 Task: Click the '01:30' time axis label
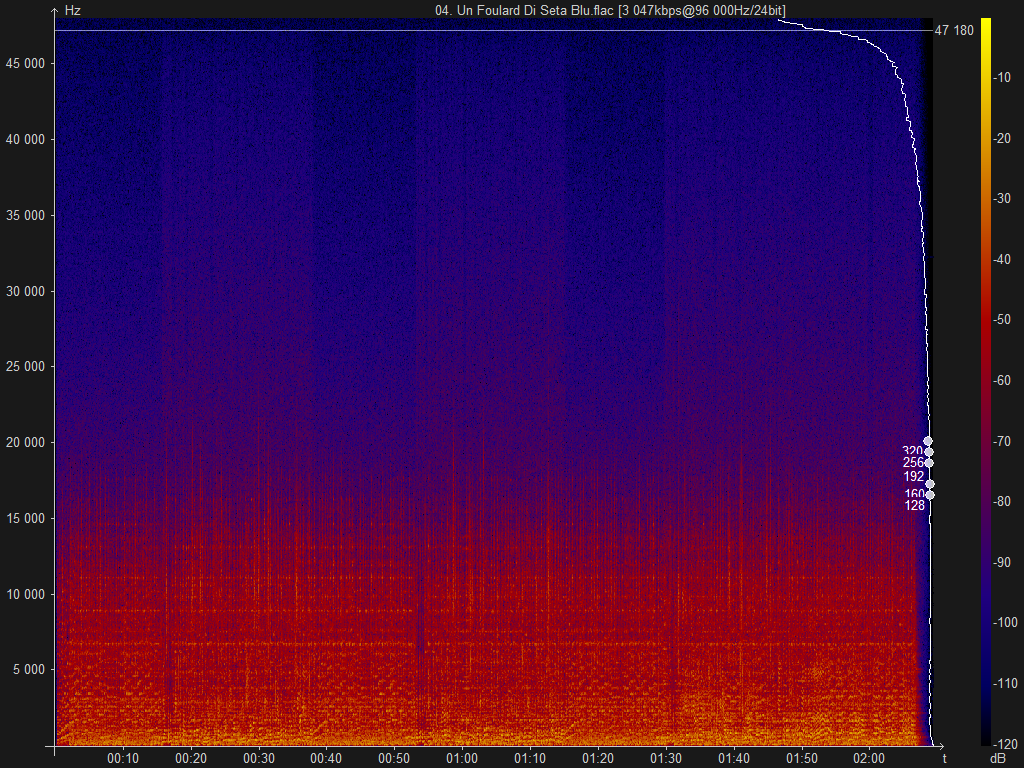(x=665, y=758)
